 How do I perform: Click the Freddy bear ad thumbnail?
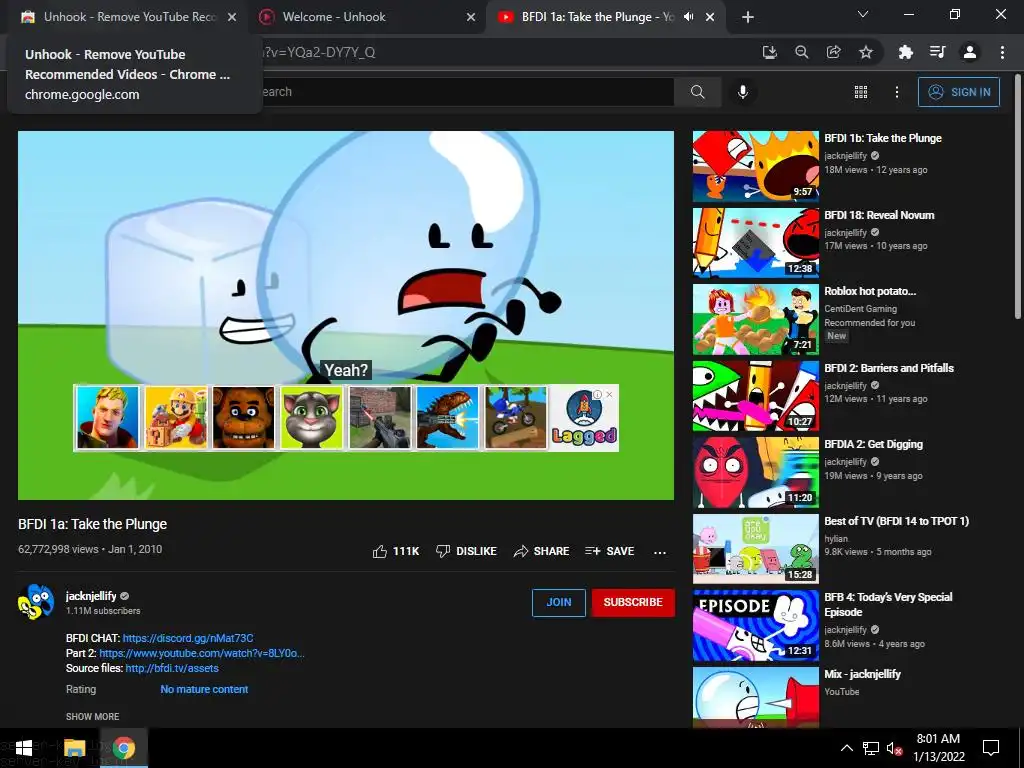click(244, 417)
